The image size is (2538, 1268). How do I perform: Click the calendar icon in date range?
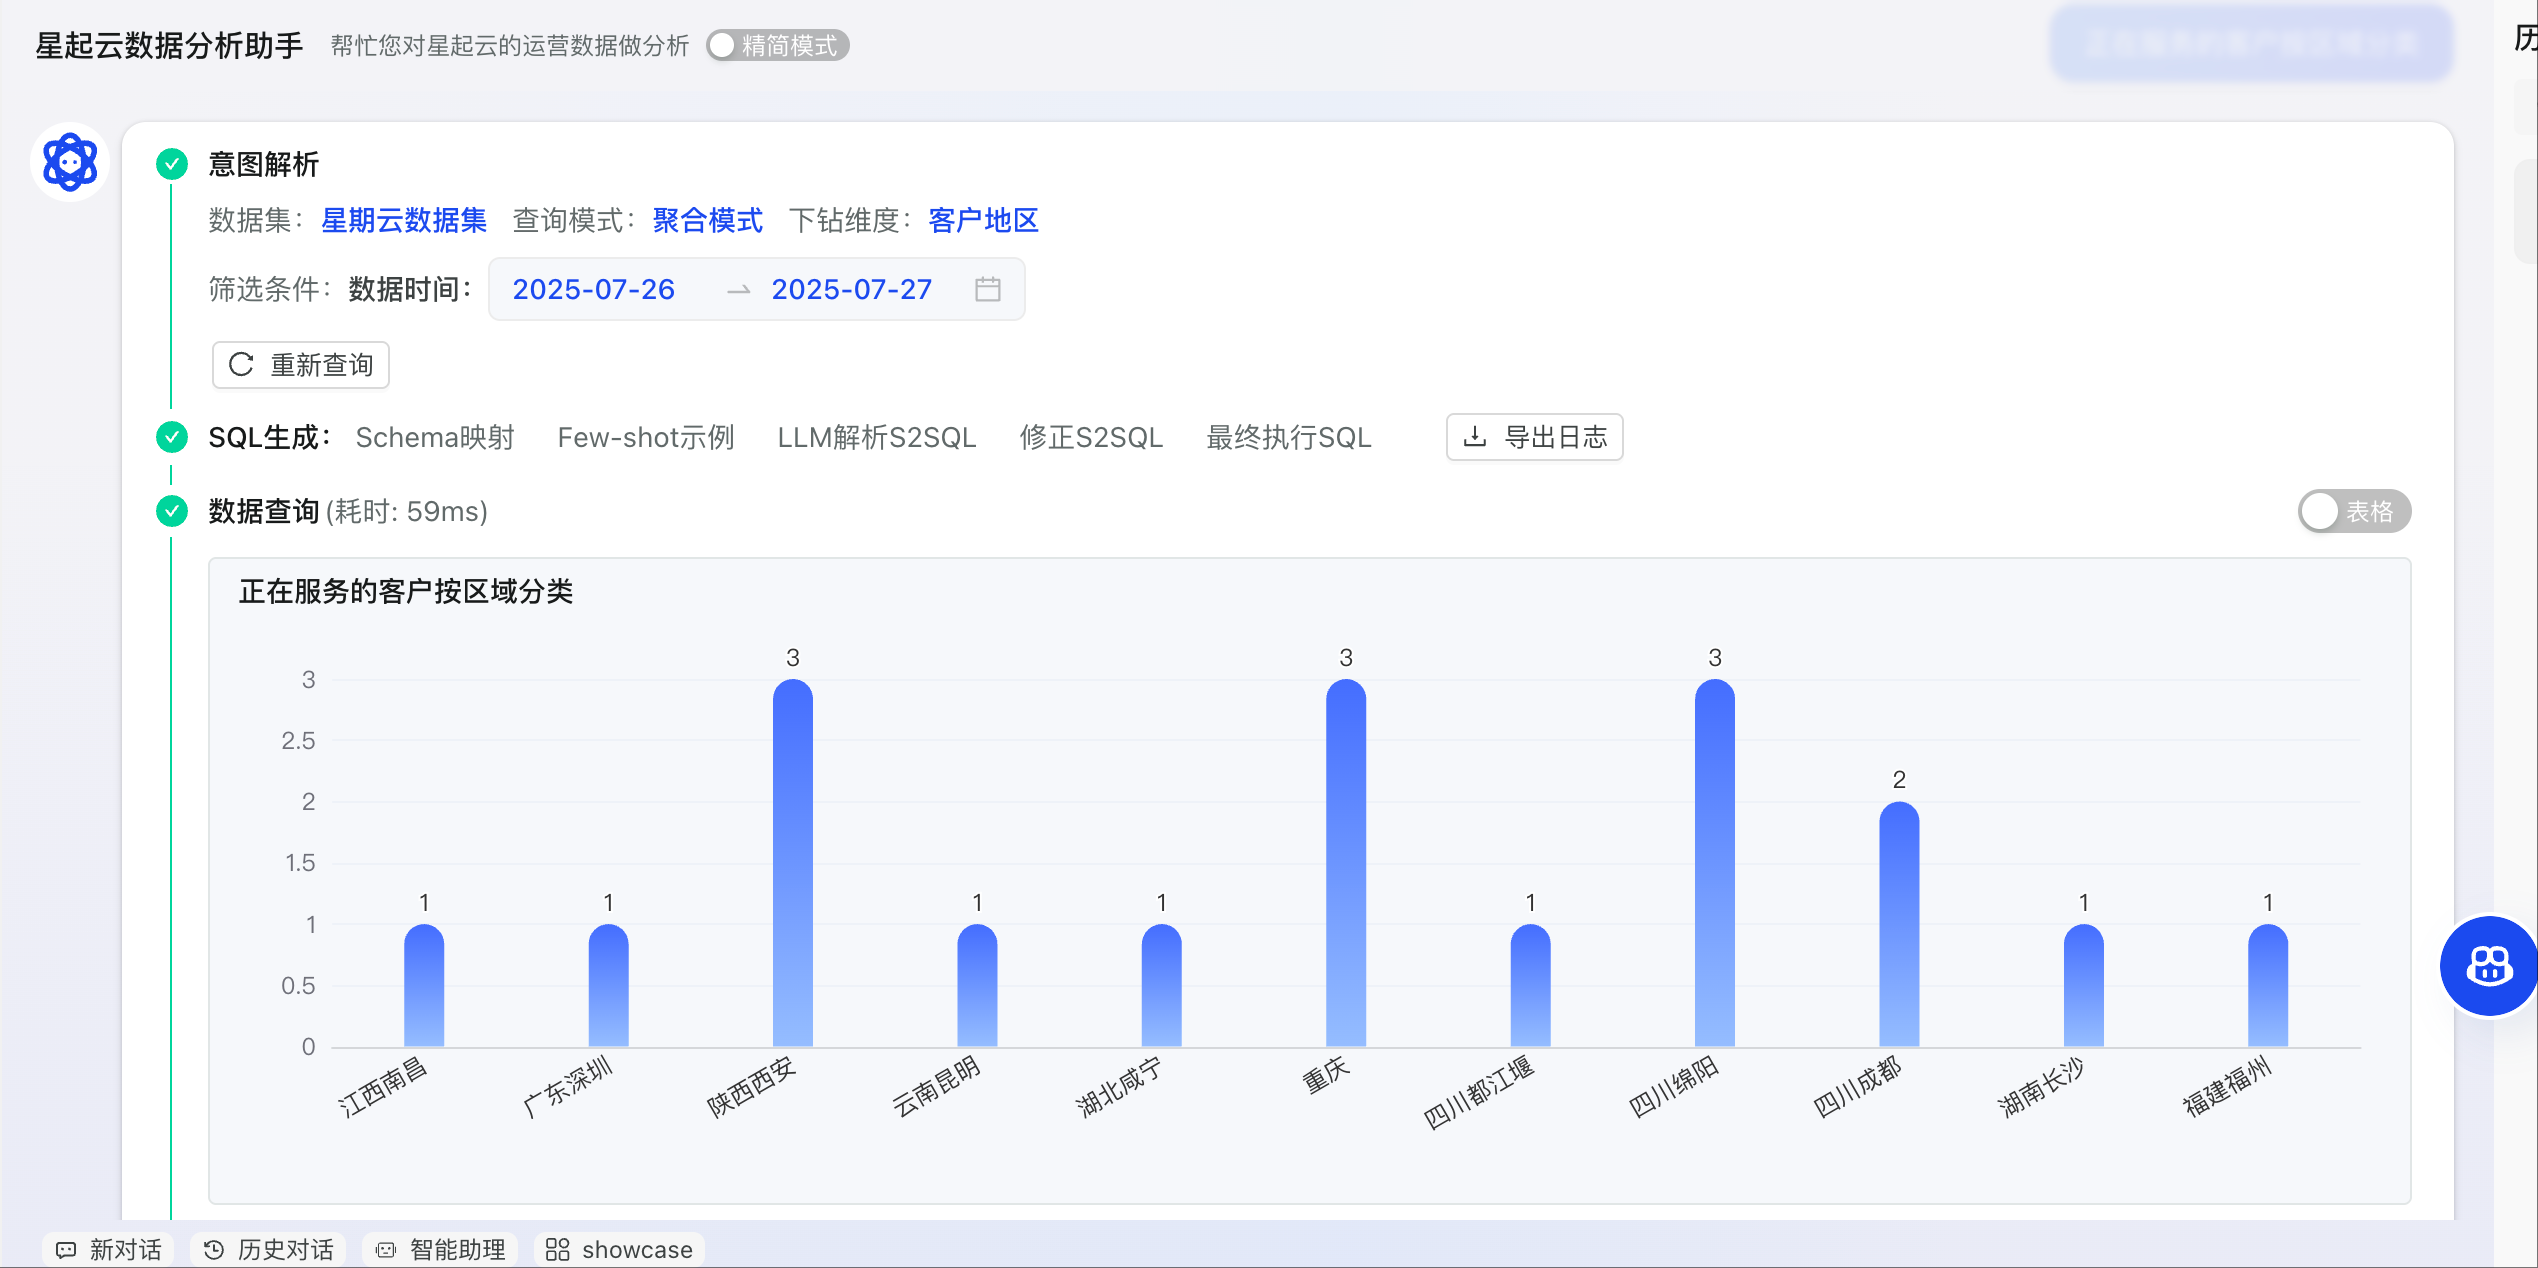(987, 289)
